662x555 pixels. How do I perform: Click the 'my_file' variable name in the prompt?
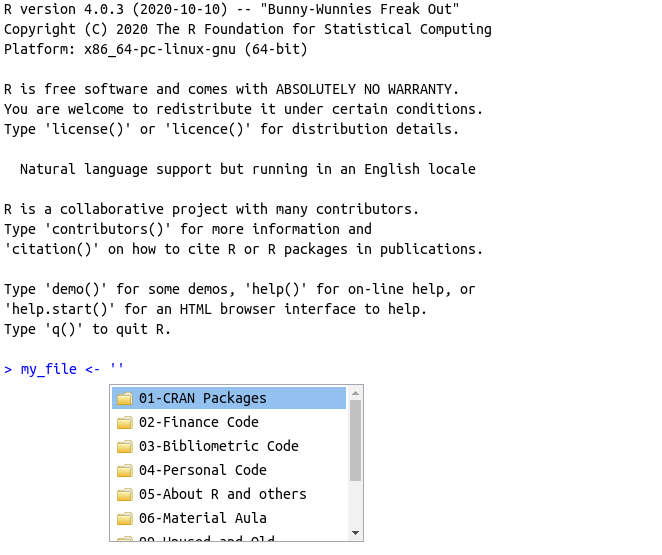pyautogui.click(x=48, y=370)
